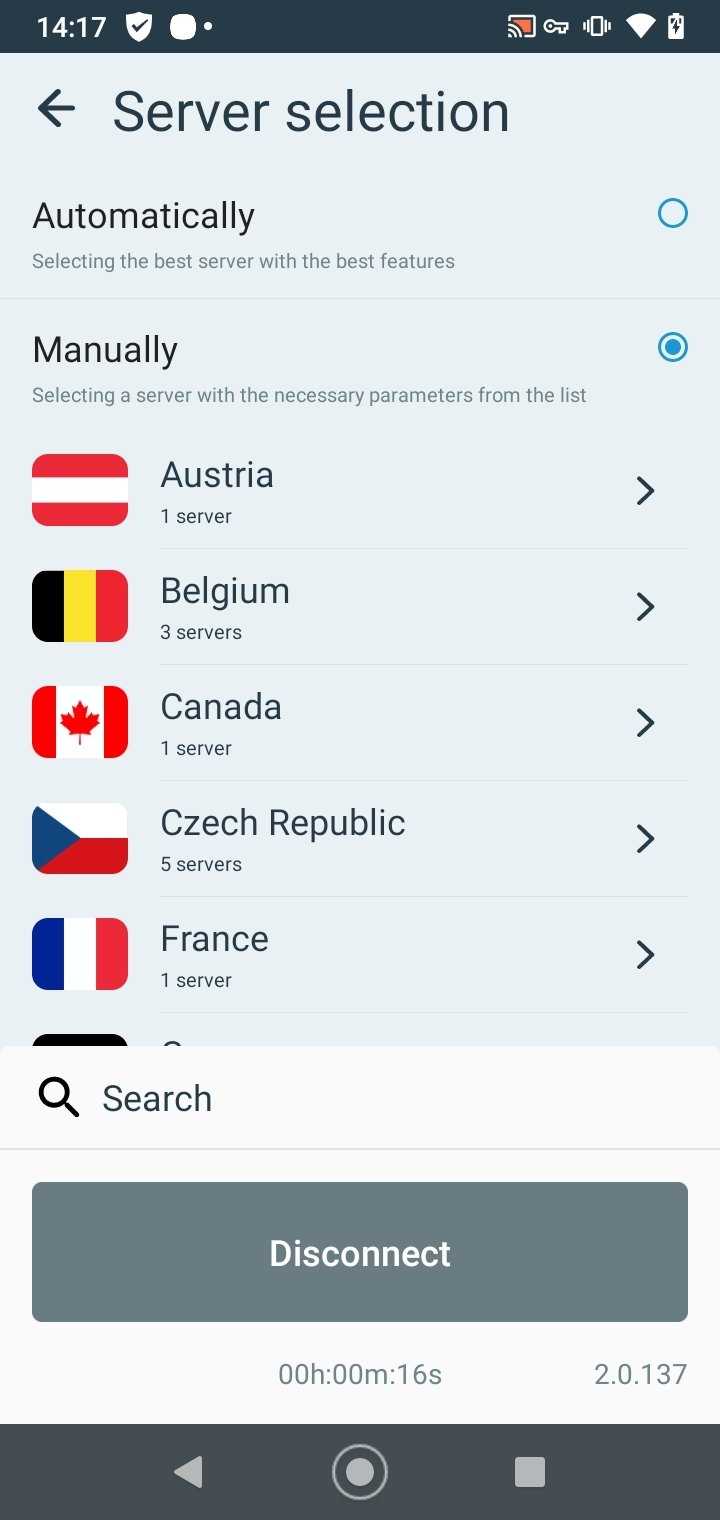
Task: Tap the Belgium flag icon
Action: click(x=80, y=606)
